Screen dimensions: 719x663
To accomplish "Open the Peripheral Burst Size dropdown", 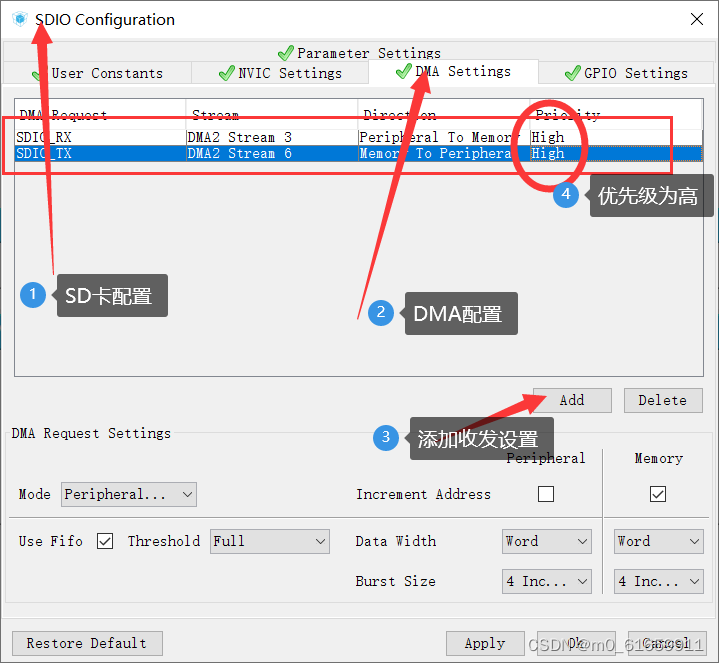I will pos(547,581).
